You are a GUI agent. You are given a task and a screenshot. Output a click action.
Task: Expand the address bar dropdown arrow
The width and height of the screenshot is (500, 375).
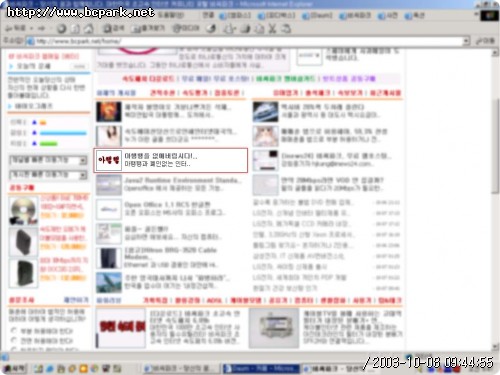[466, 41]
